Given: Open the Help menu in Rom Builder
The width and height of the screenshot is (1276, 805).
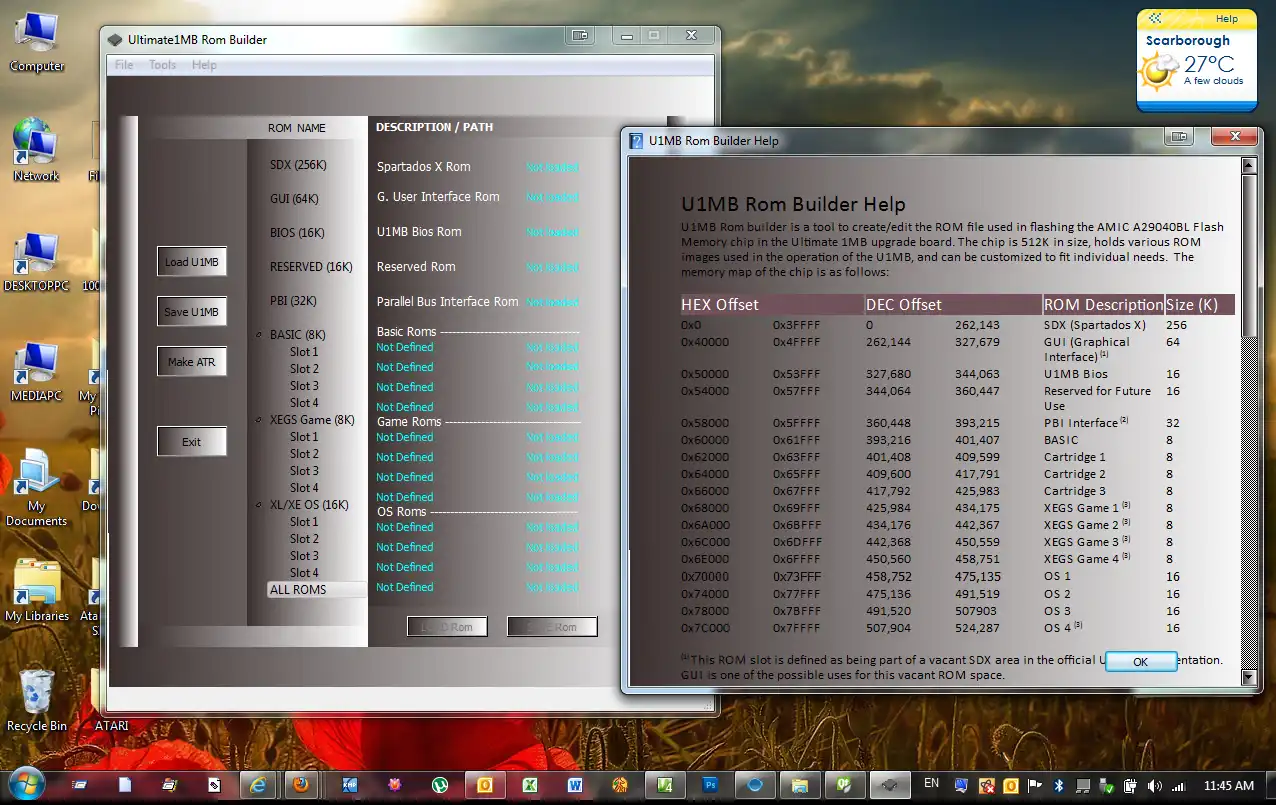Looking at the screenshot, I should point(204,65).
